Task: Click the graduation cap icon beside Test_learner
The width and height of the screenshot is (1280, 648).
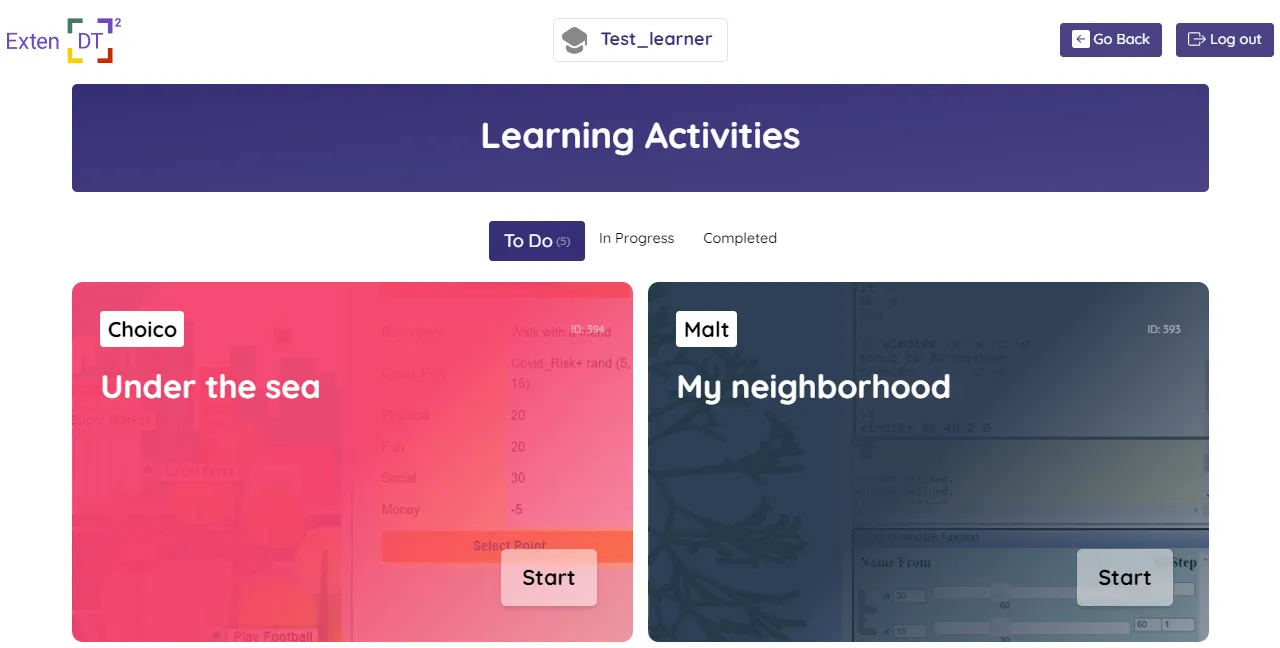Action: point(574,40)
